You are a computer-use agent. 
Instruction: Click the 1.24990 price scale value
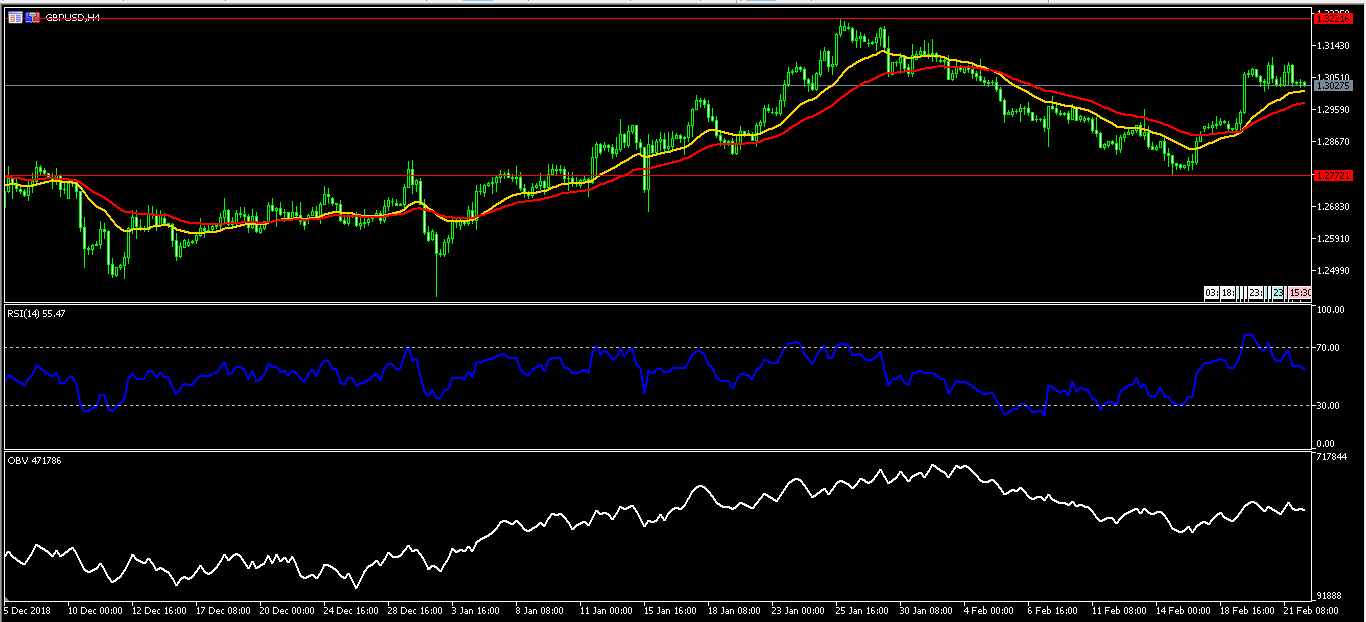coord(1335,271)
